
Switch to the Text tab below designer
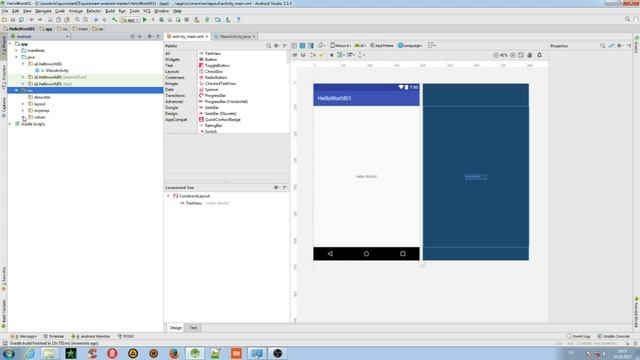193,328
